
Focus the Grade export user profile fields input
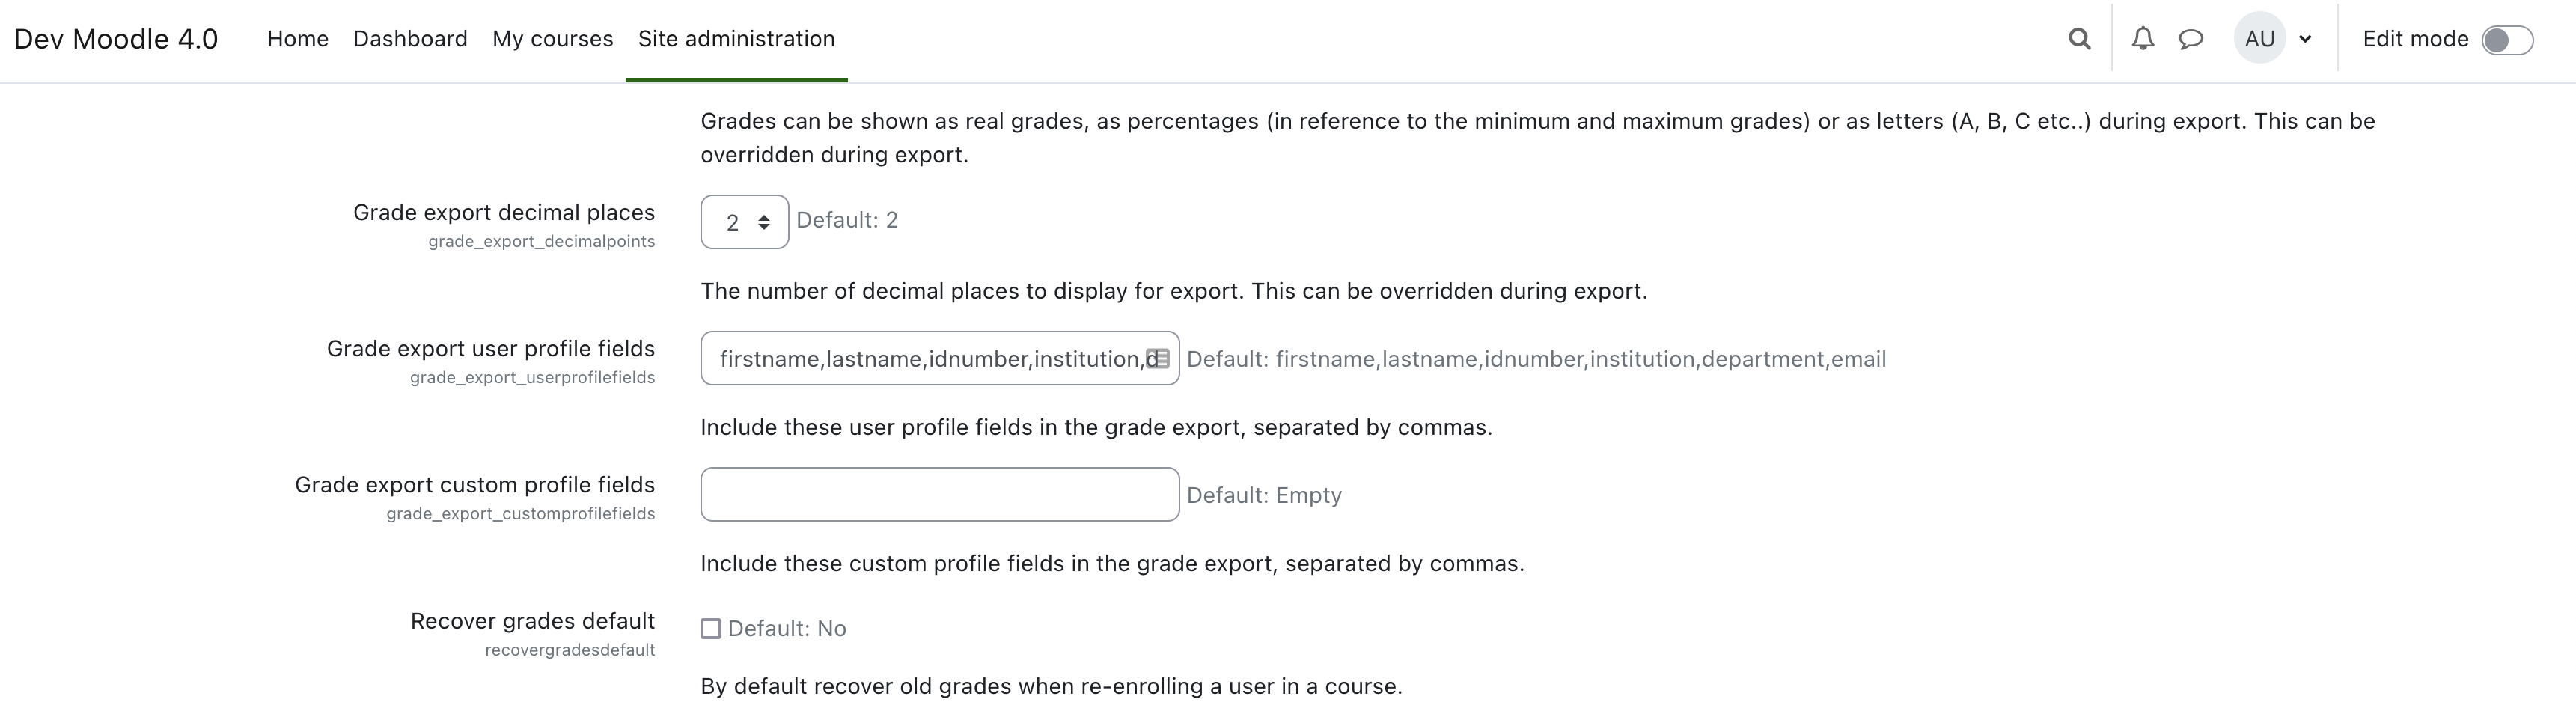pyautogui.click(x=940, y=358)
